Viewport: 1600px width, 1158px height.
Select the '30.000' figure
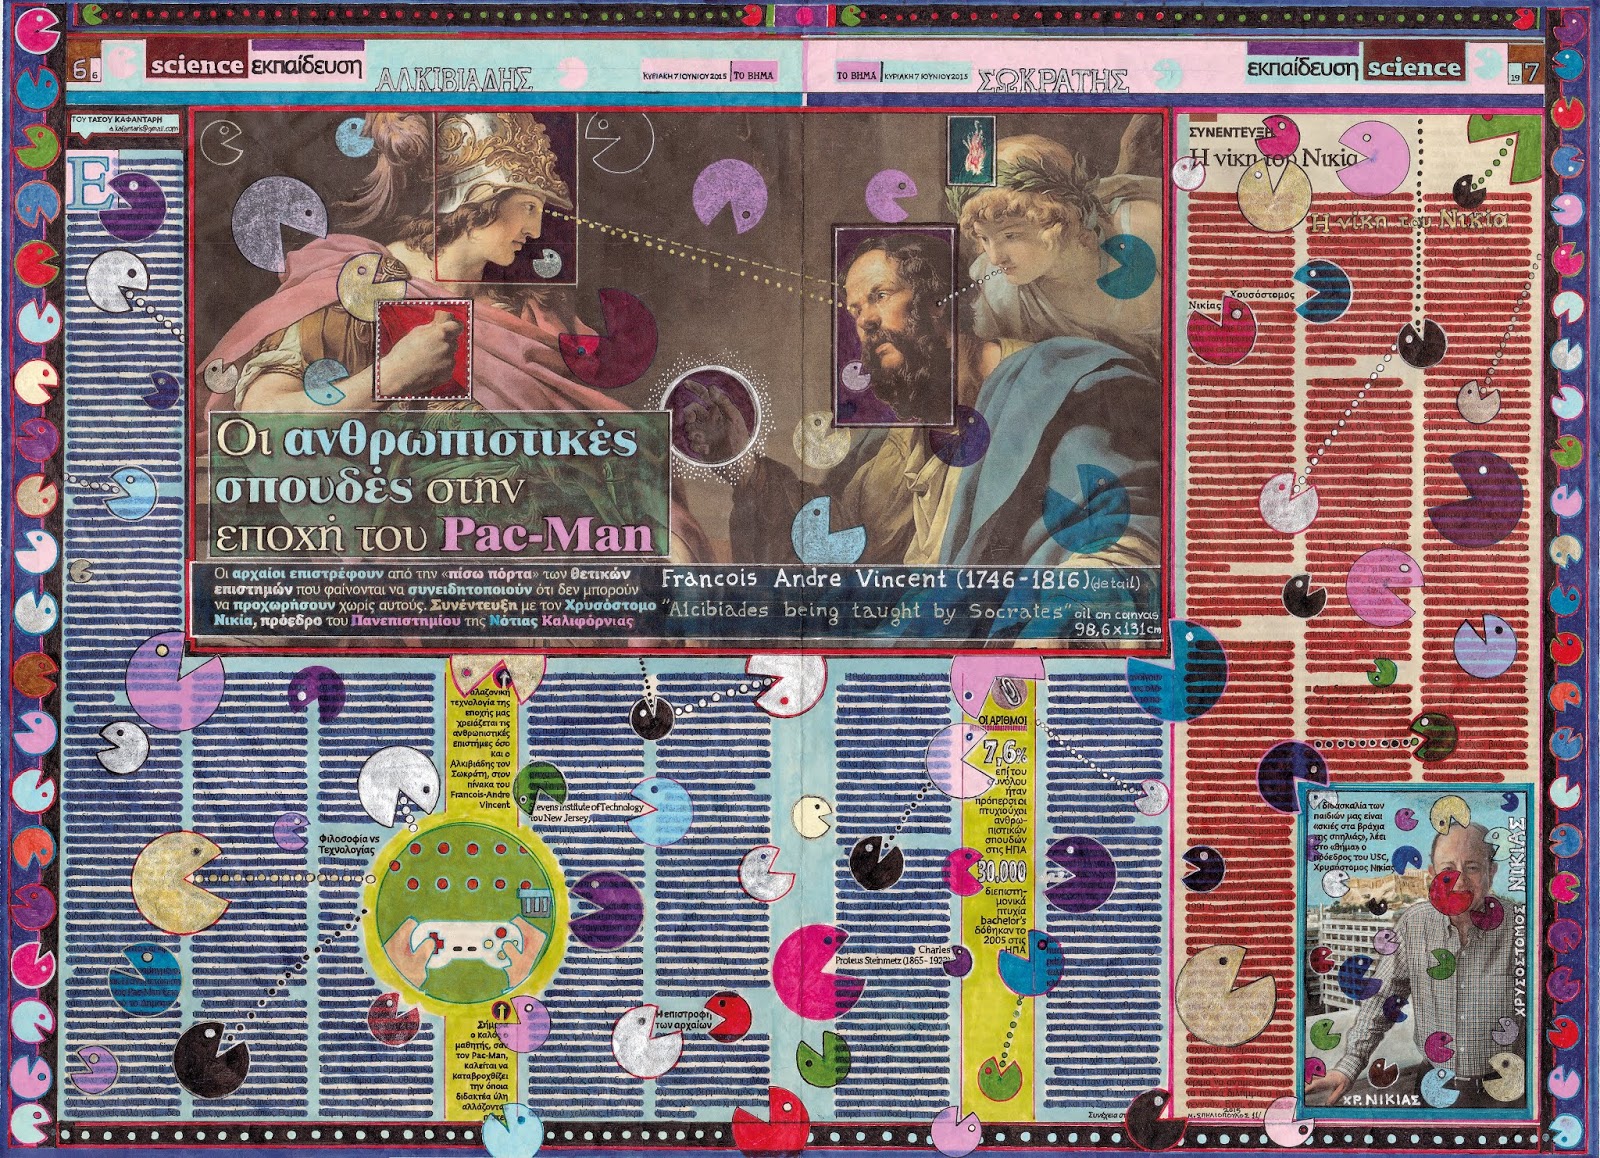point(1002,873)
